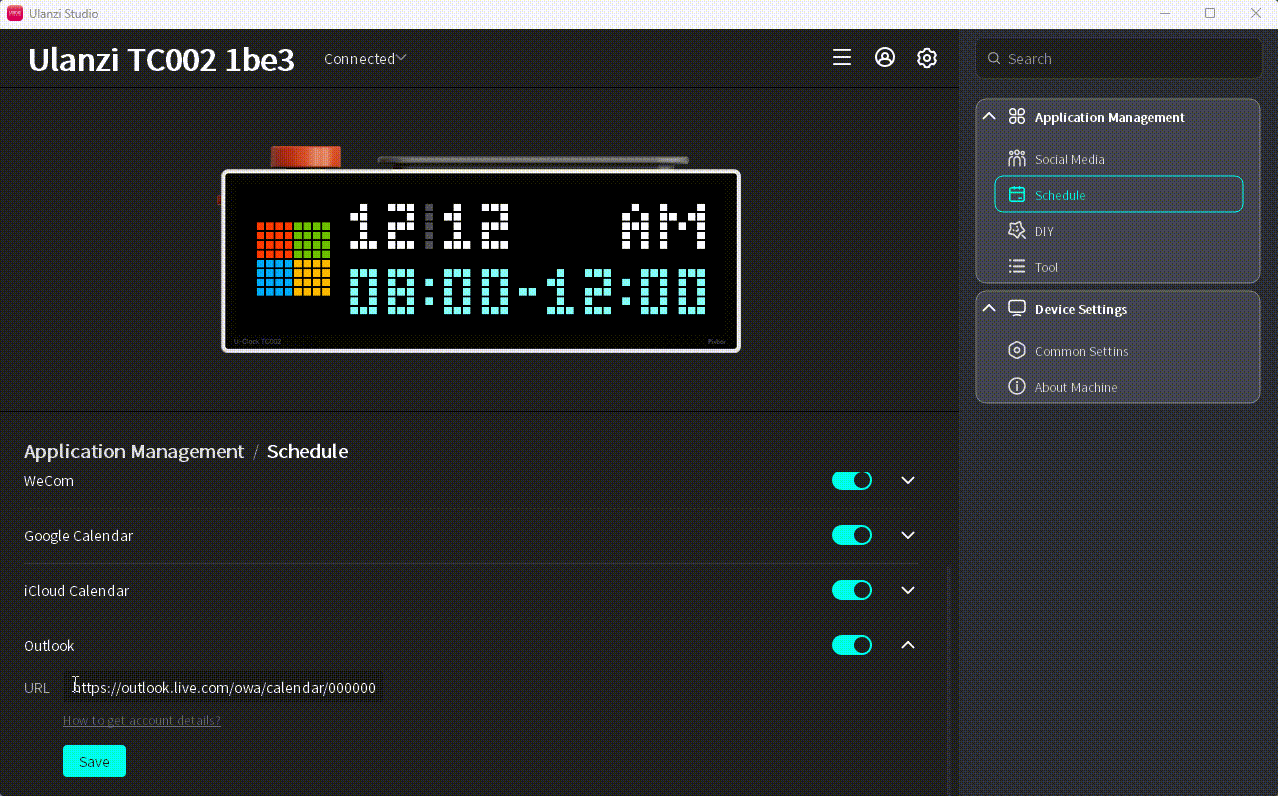Viewport: 1278px width, 796px height.
Task: Click the Common Settins hexagon icon
Action: [1017, 351]
